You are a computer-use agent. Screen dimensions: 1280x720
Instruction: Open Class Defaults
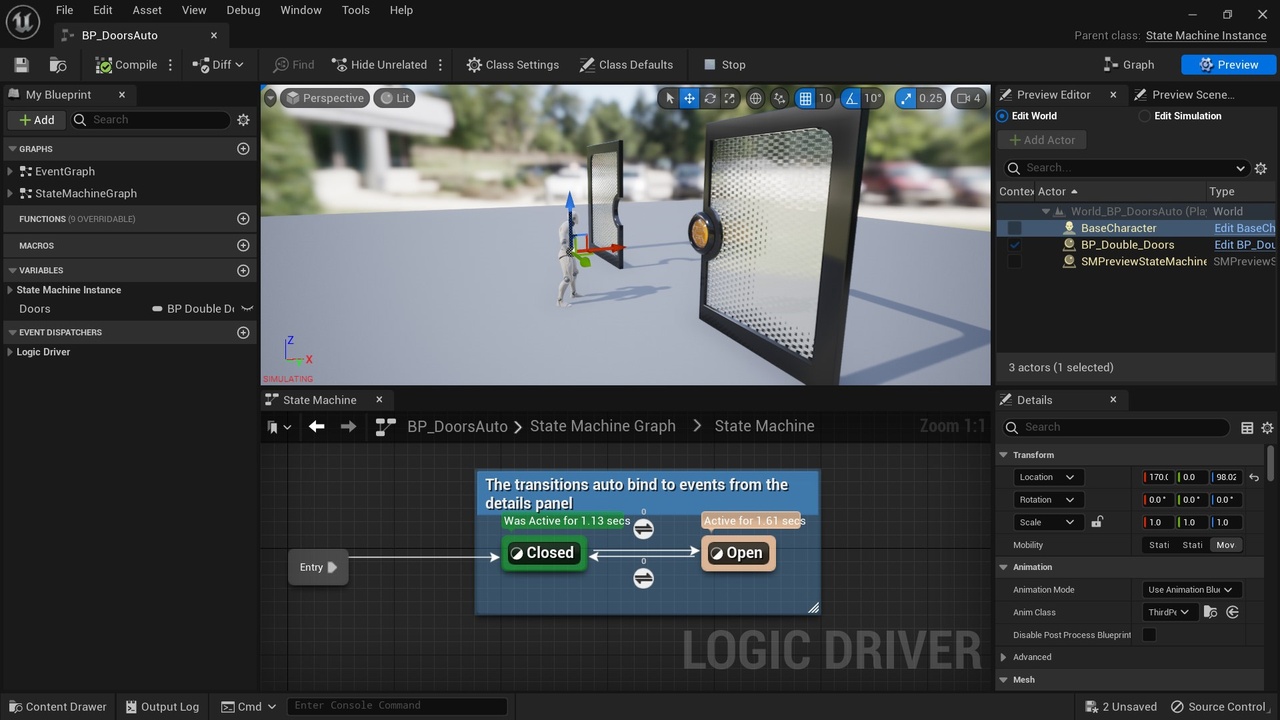pyautogui.click(x=627, y=64)
